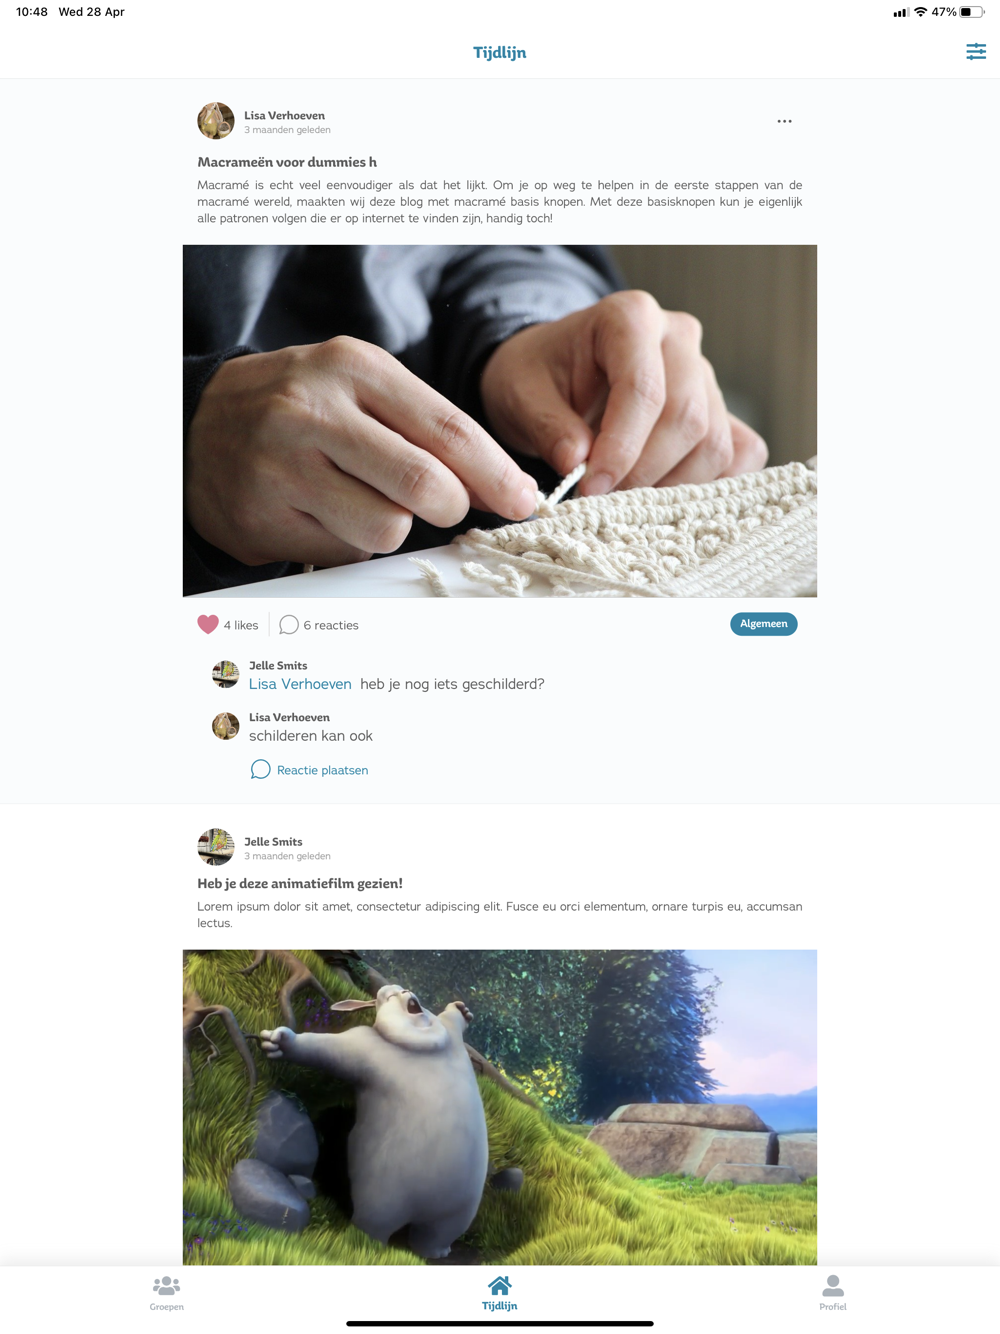The height and width of the screenshot is (1334, 1000).
Task: Select the Tijdlijn home tab
Action: (x=499, y=1292)
